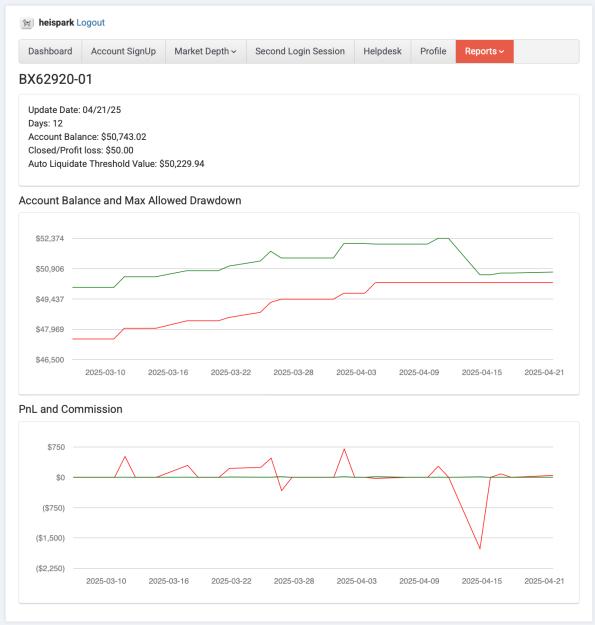Image resolution: width=595 pixels, height=625 pixels.
Task: Open Second Login Session page
Action: 300,51
